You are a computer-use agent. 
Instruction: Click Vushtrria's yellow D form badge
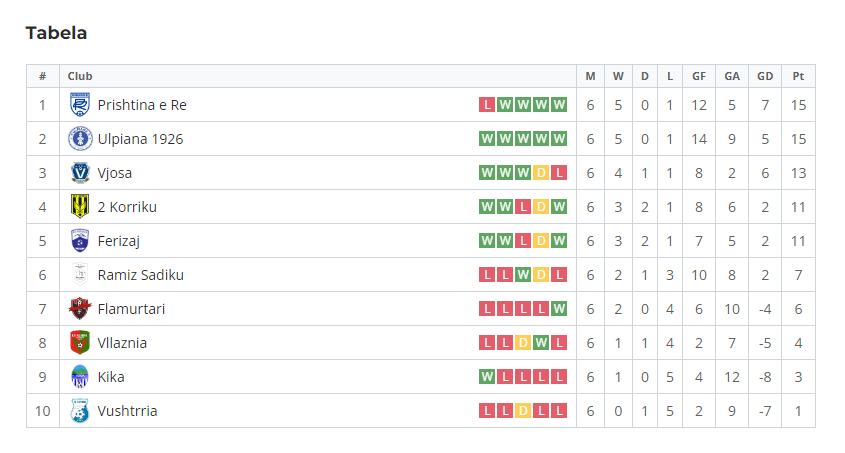click(x=523, y=411)
